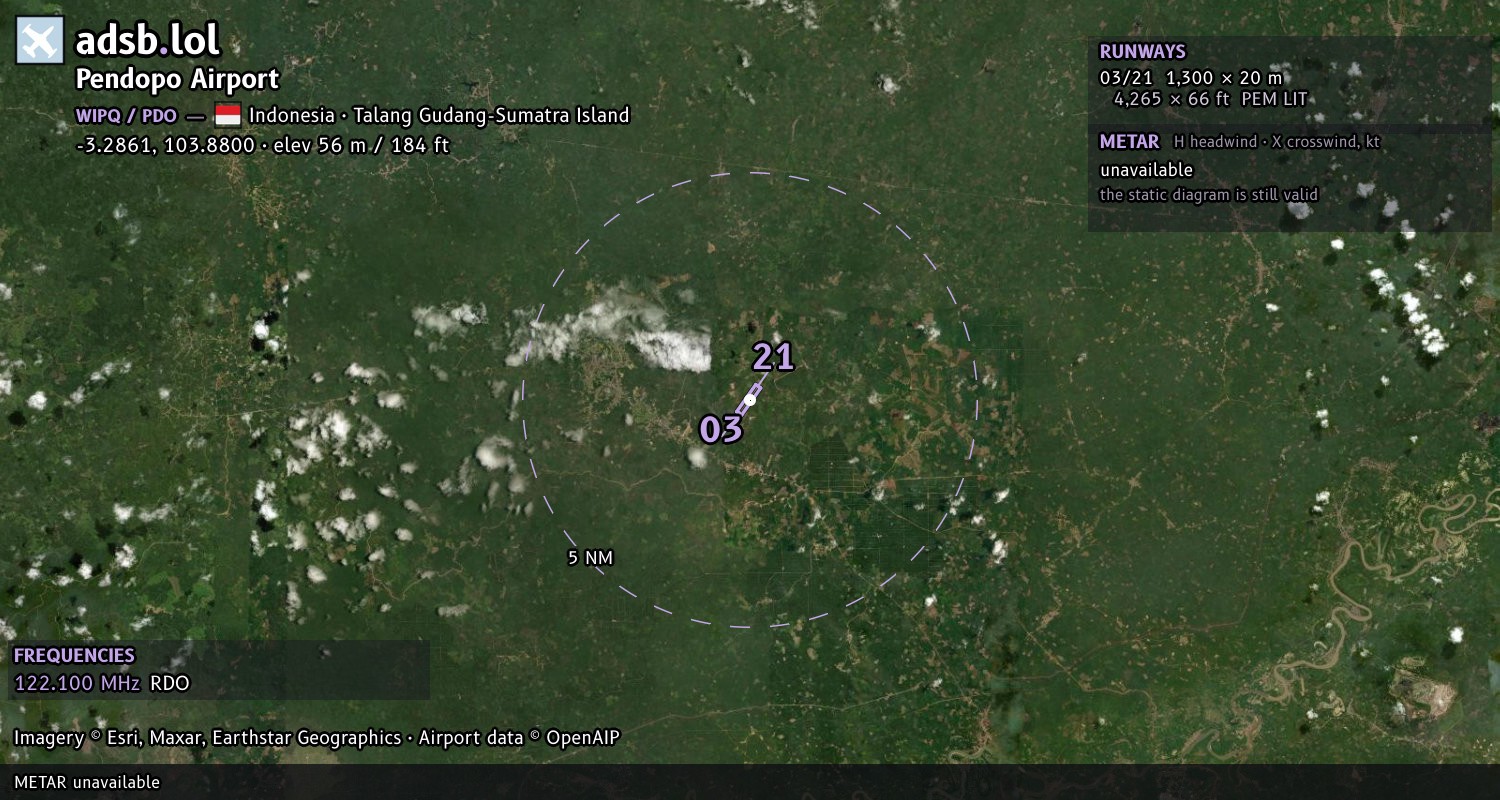Click the Indonesia · Talang Gudang-Sumatra Island text
1500x800 pixels.
[439, 115]
